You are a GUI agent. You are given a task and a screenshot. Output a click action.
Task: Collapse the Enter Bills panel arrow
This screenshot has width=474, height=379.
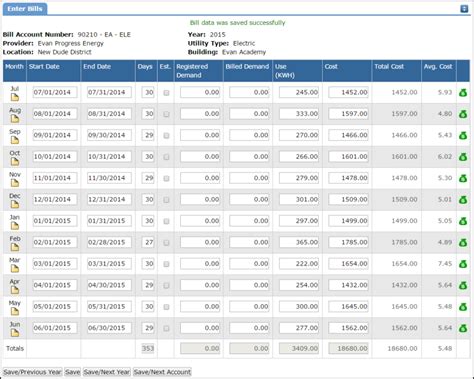(x=464, y=9)
